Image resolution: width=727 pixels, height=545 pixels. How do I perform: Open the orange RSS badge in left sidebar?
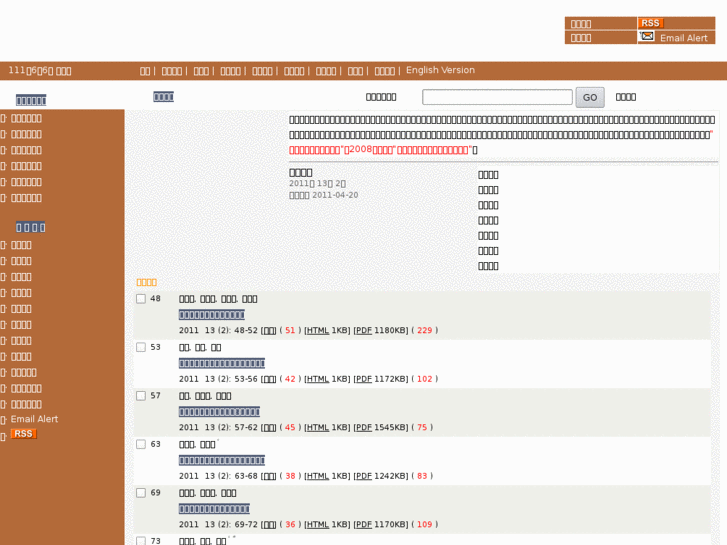[23, 434]
